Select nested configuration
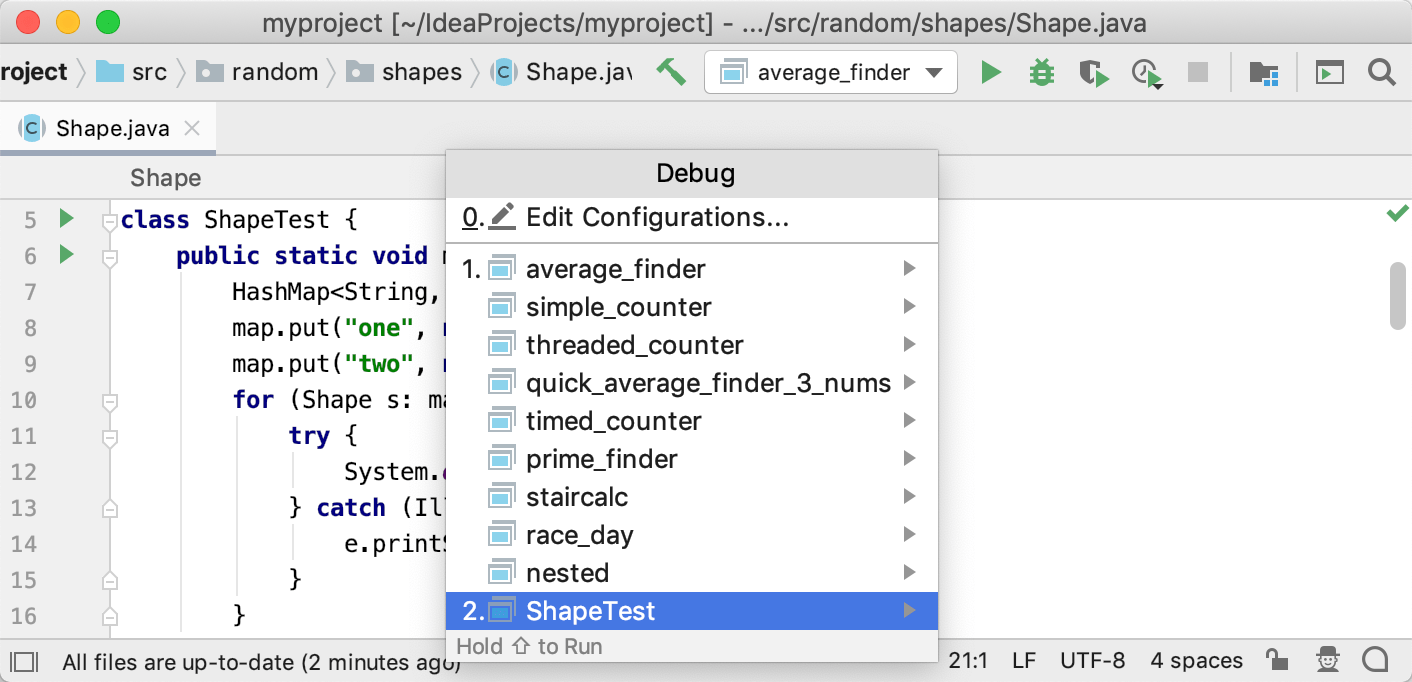The height and width of the screenshot is (682, 1412). point(692,573)
